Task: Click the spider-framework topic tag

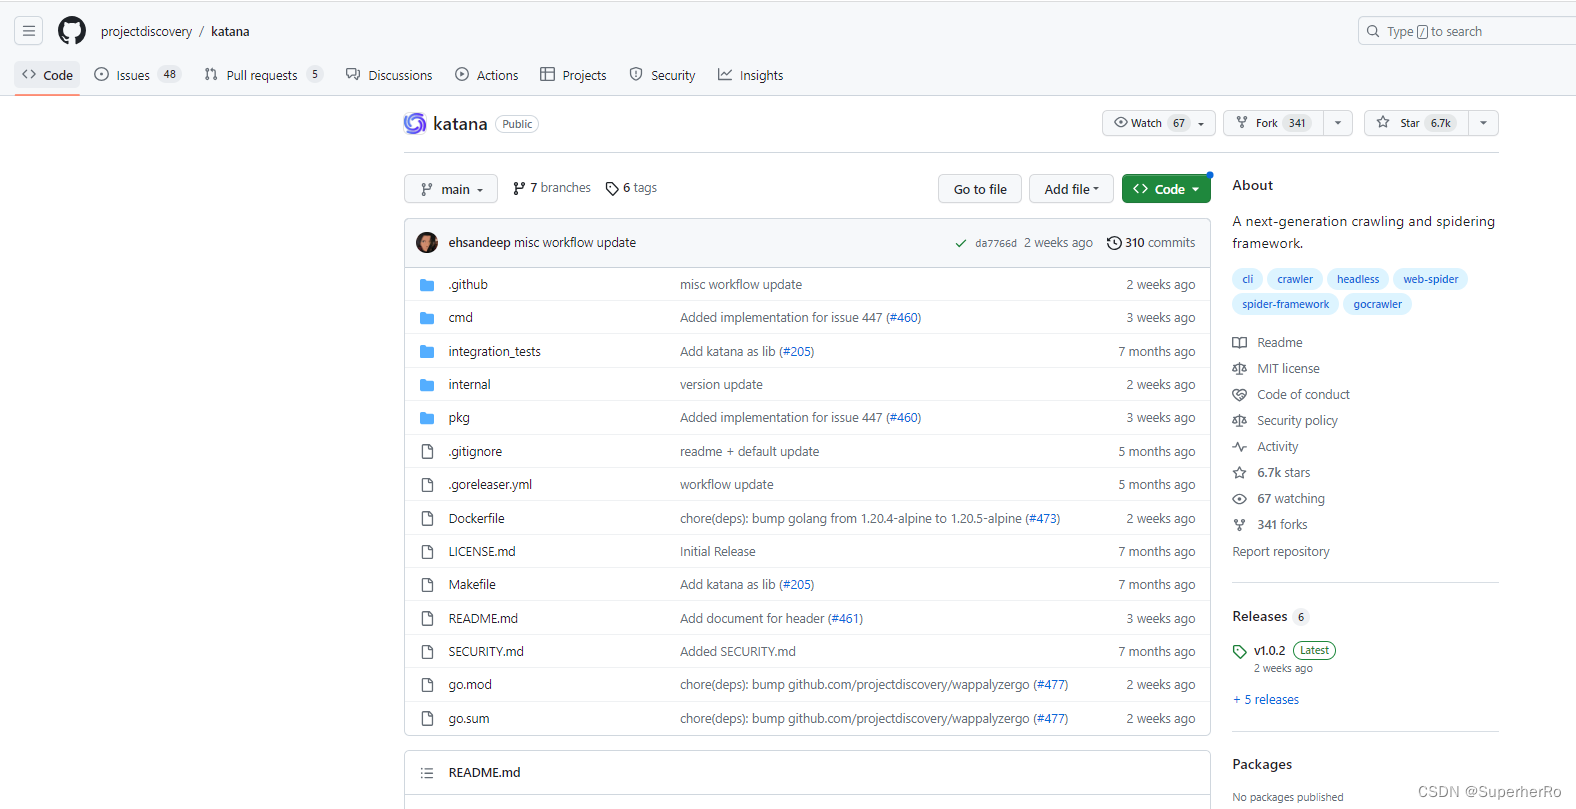Action: click(1286, 304)
